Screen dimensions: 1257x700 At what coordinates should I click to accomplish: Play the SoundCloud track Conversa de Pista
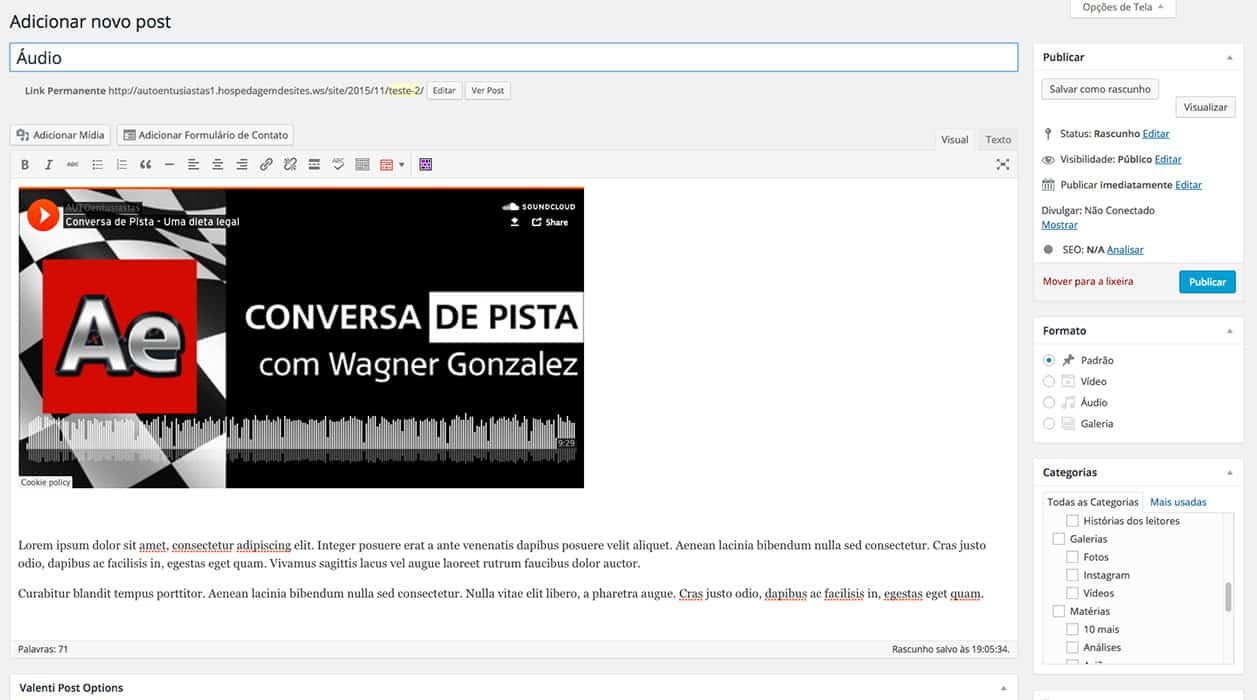pos(43,215)
